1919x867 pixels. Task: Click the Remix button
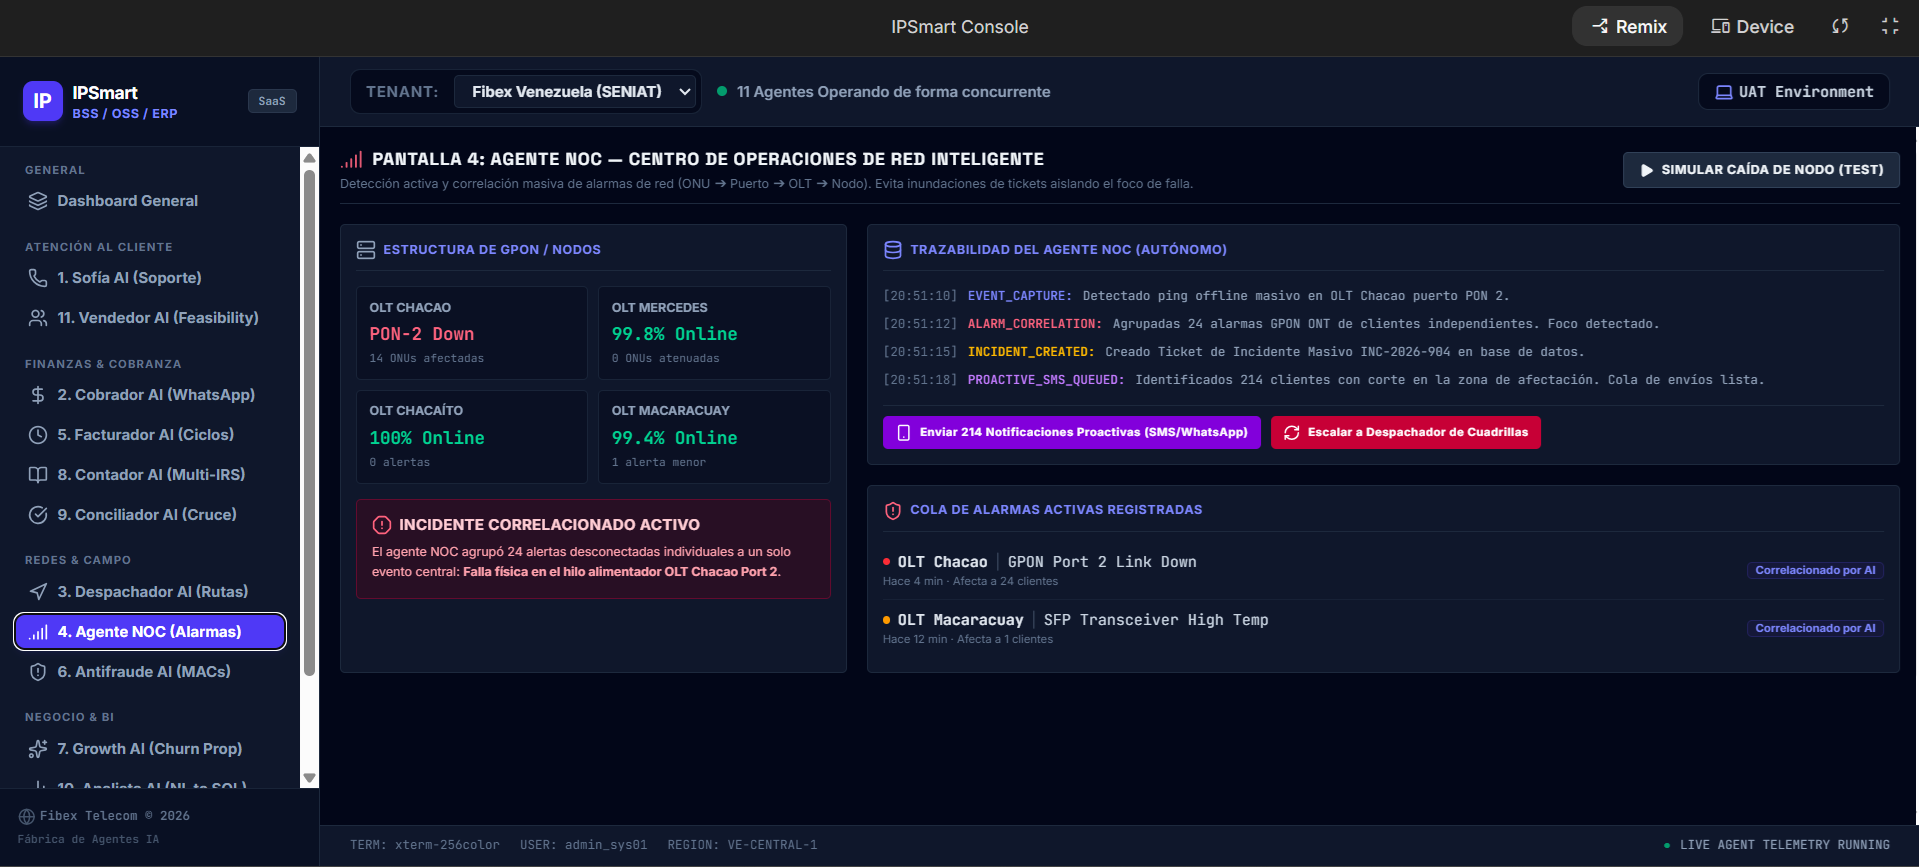tap(1628, 26)
